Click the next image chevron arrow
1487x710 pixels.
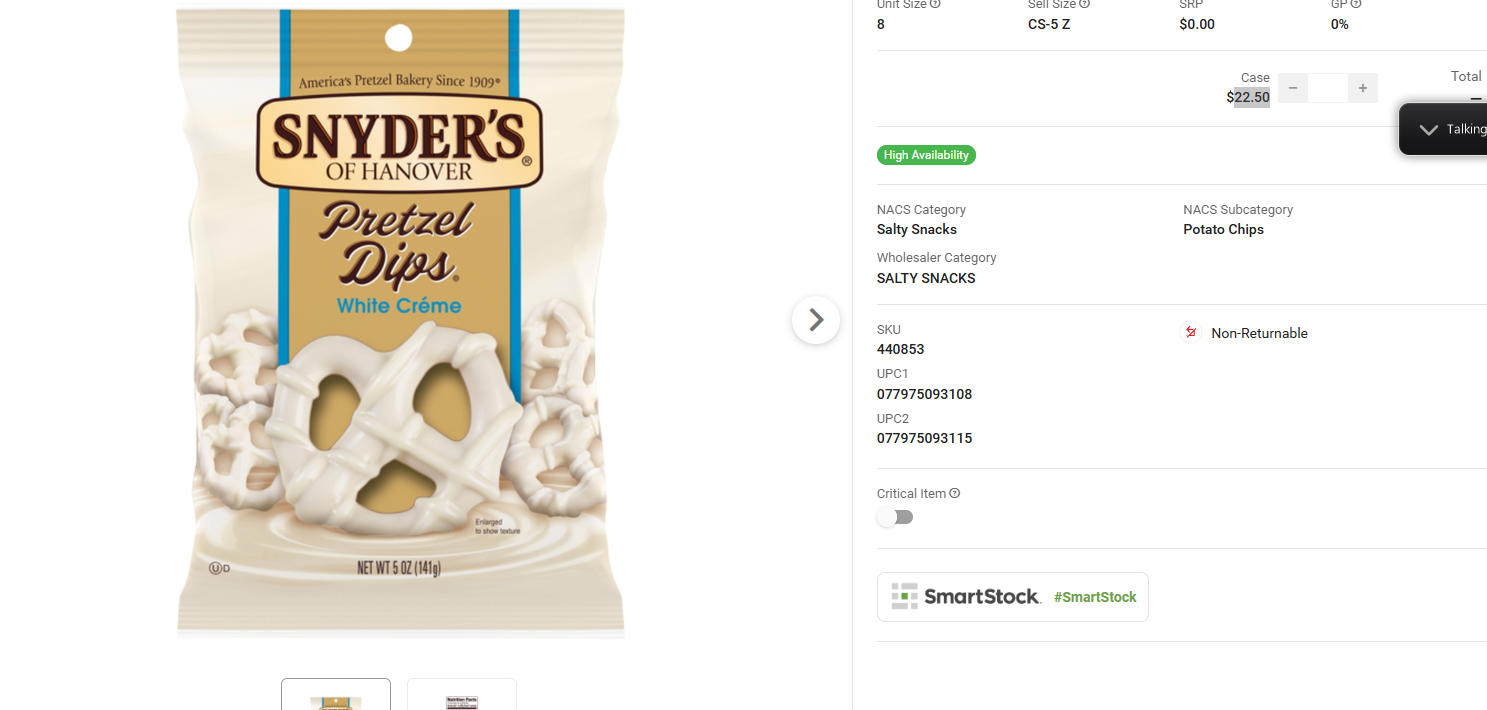tap(816, 320)
